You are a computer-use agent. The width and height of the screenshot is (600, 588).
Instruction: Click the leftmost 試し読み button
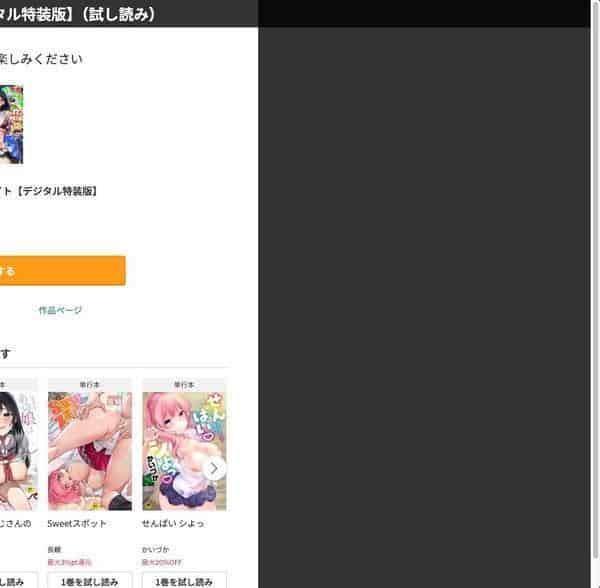19,581
